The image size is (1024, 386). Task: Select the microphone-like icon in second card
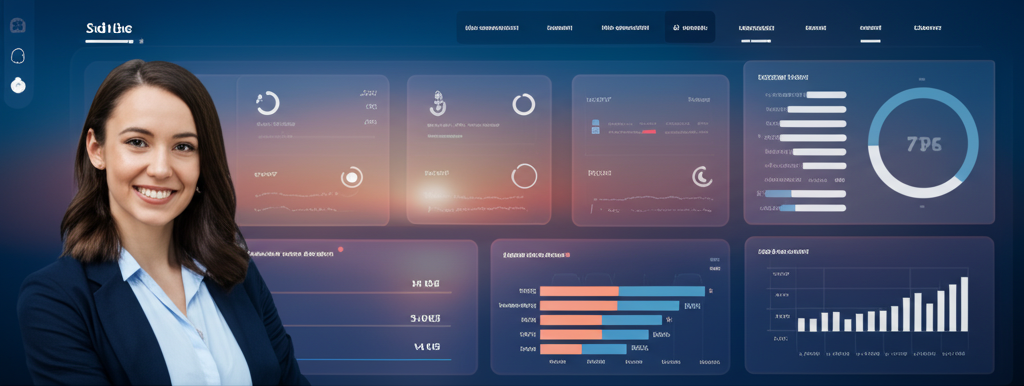point(437,103)
